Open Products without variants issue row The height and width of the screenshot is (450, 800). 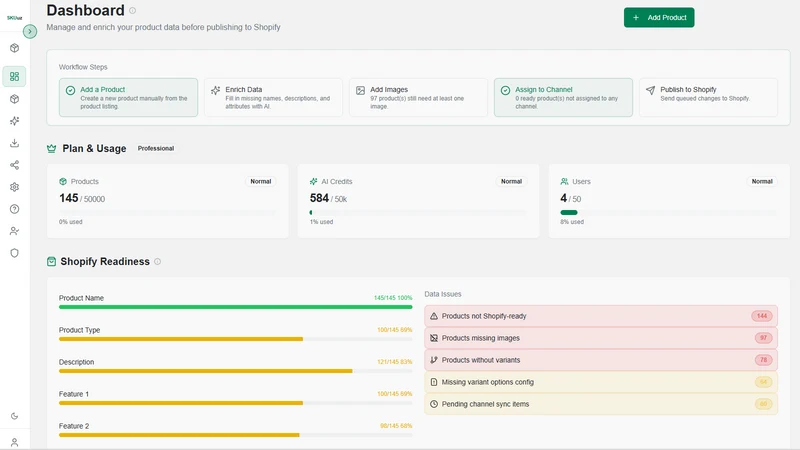point(601,360)
